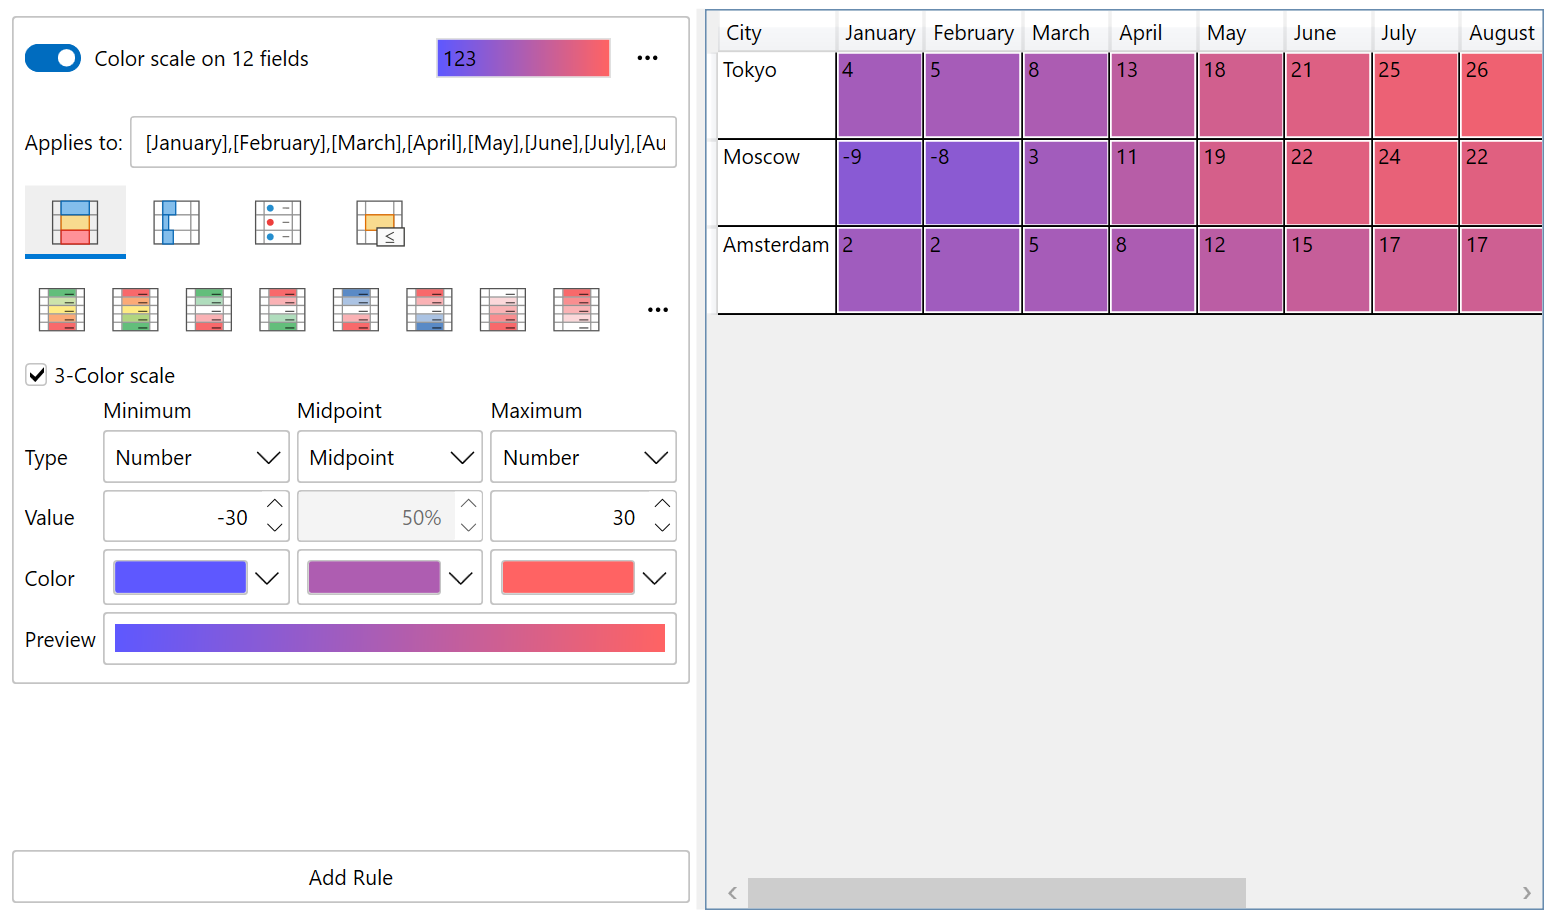Select Moscow January cell showing -9
This screenshot has width=1556, height=918.
pyautogui.click(x=880, y=183)
